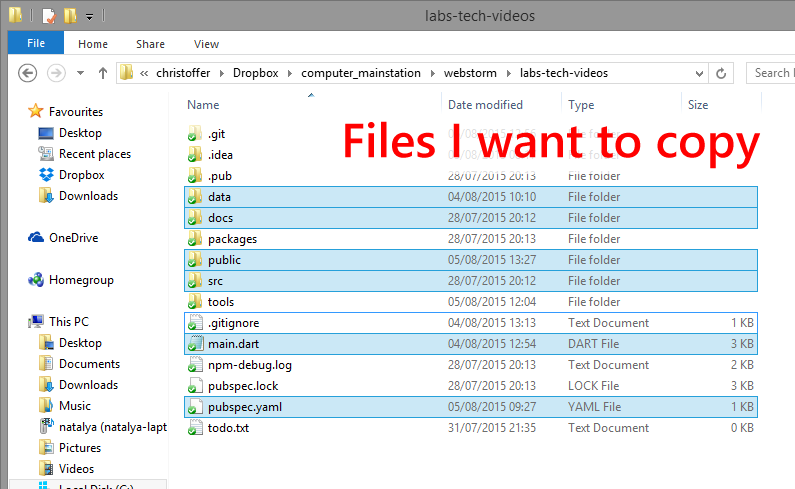Select the .gitignore file icon

pos(195,323)
